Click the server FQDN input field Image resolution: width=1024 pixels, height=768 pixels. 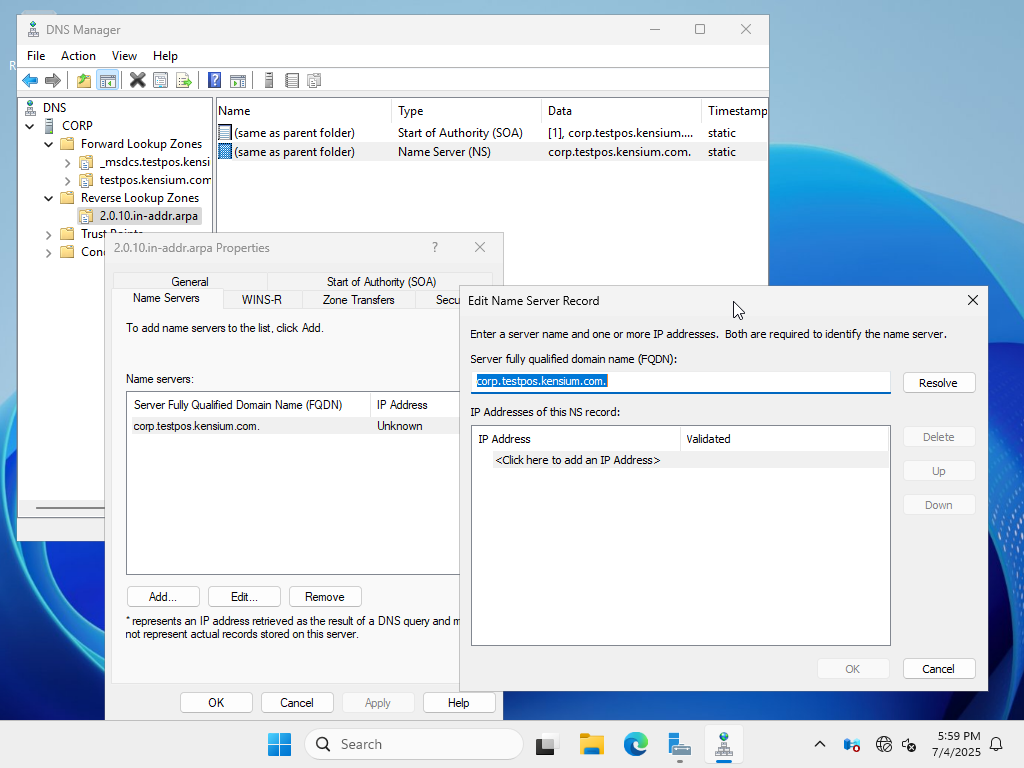680,382
